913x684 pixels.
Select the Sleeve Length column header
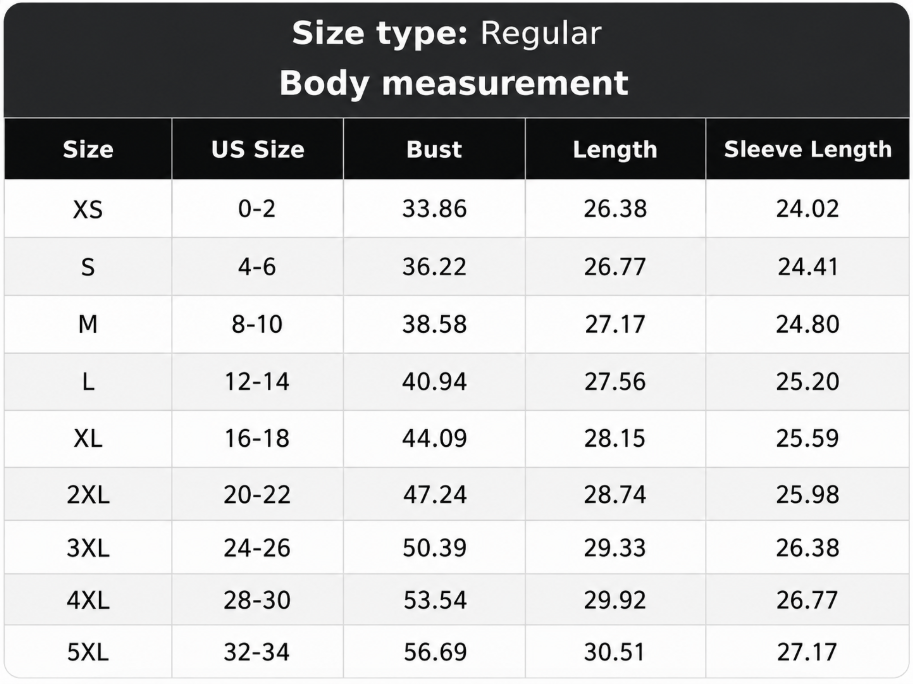pos(808,150)
